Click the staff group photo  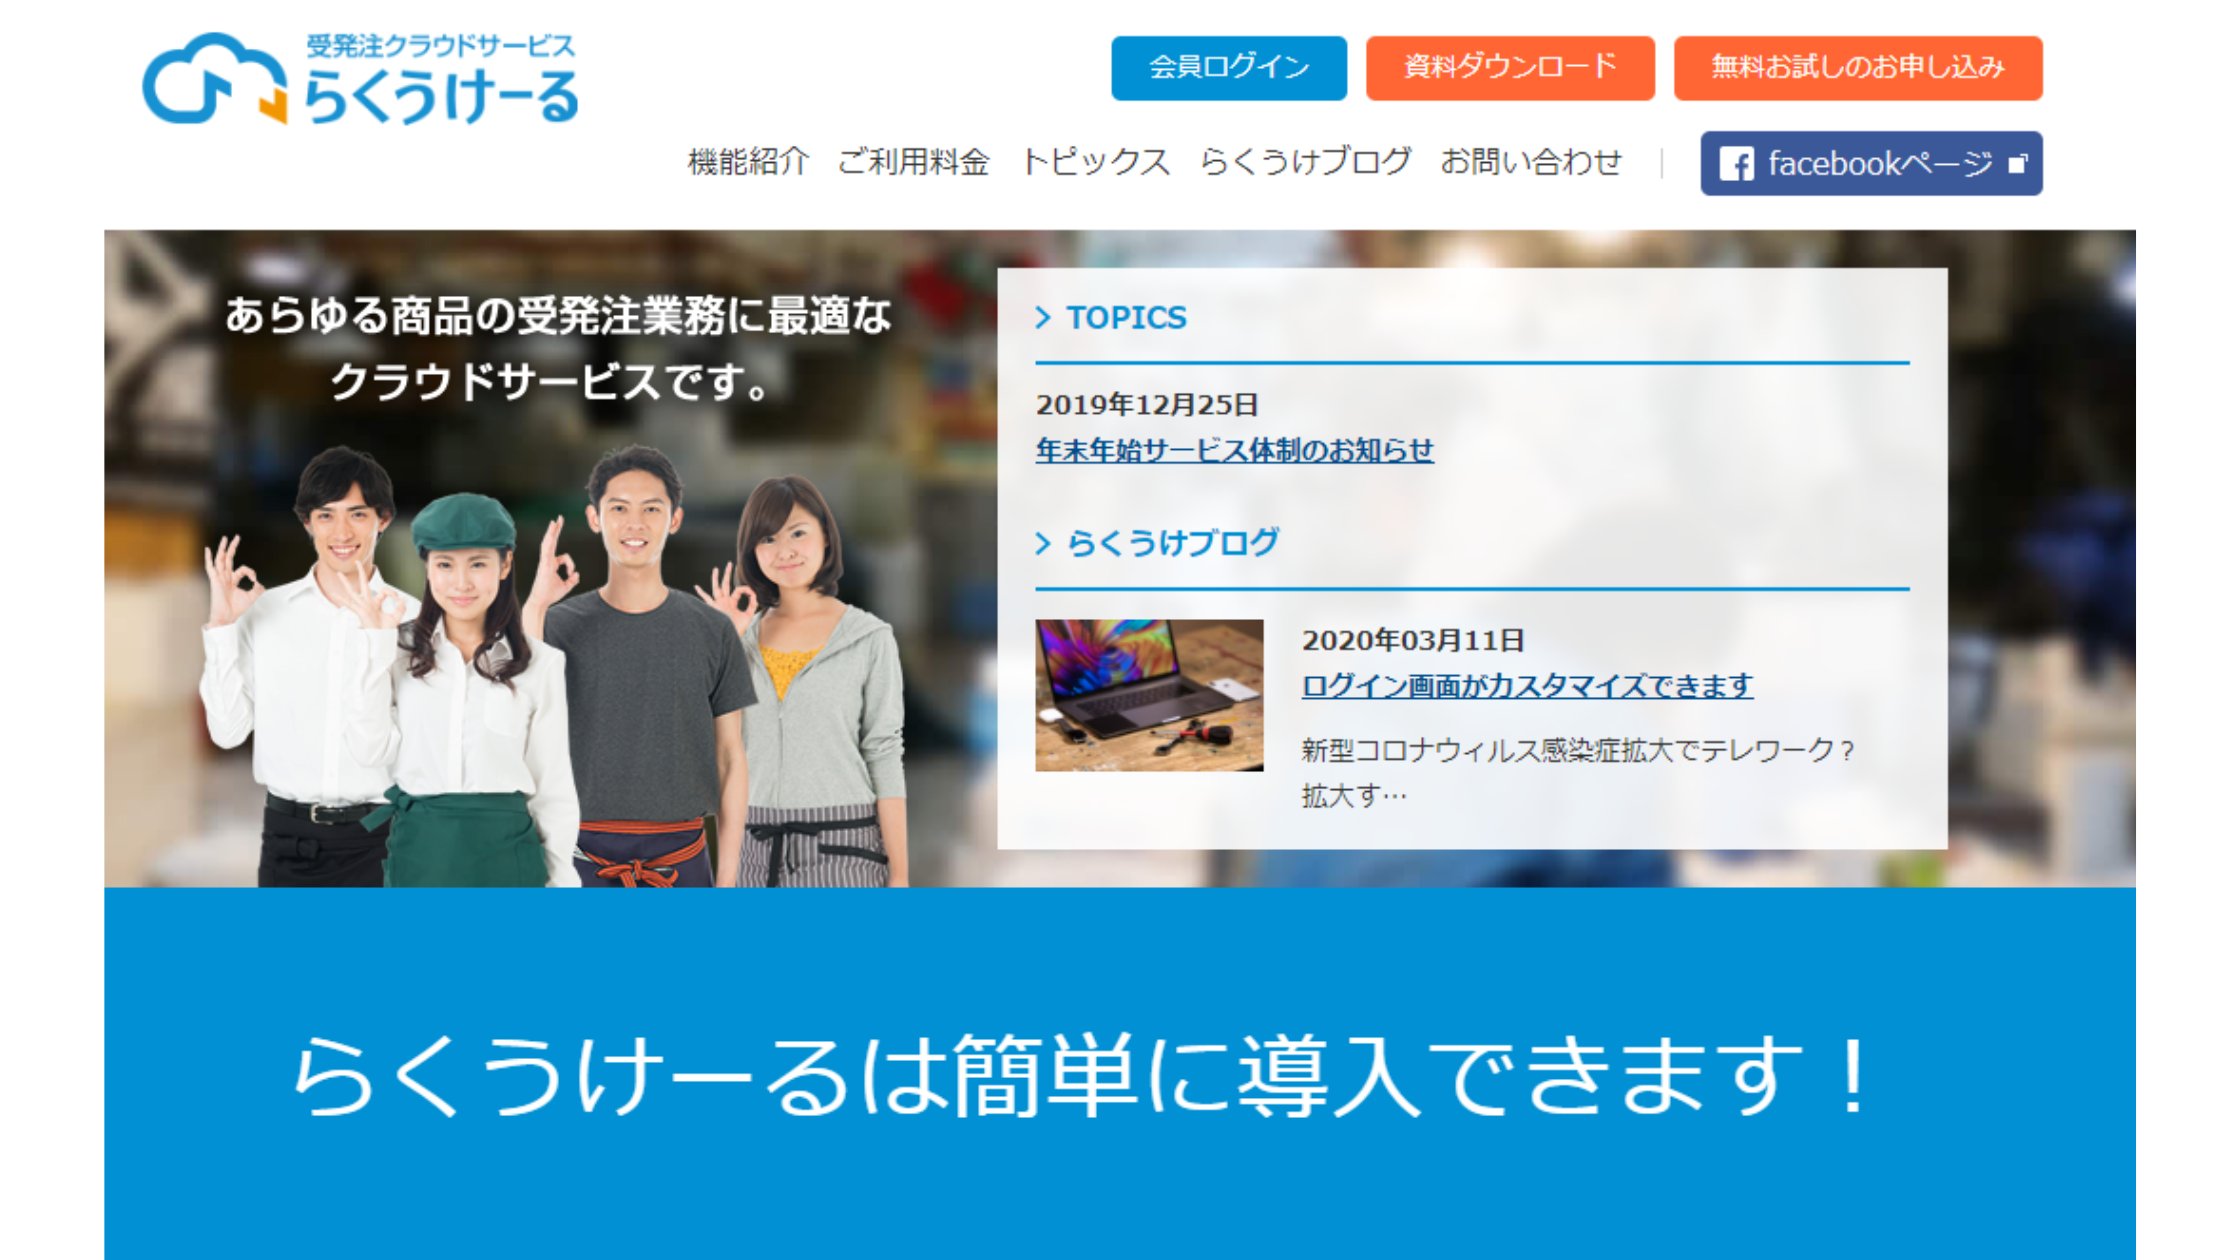point(555,666)
